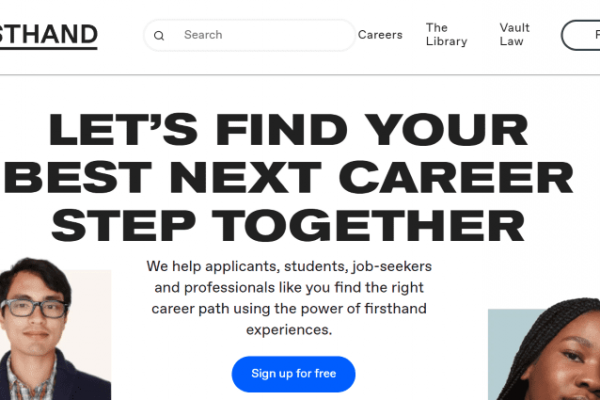
Task: Click the "BEST NEXT CAREER" headline line
Action: pos(289,178)
